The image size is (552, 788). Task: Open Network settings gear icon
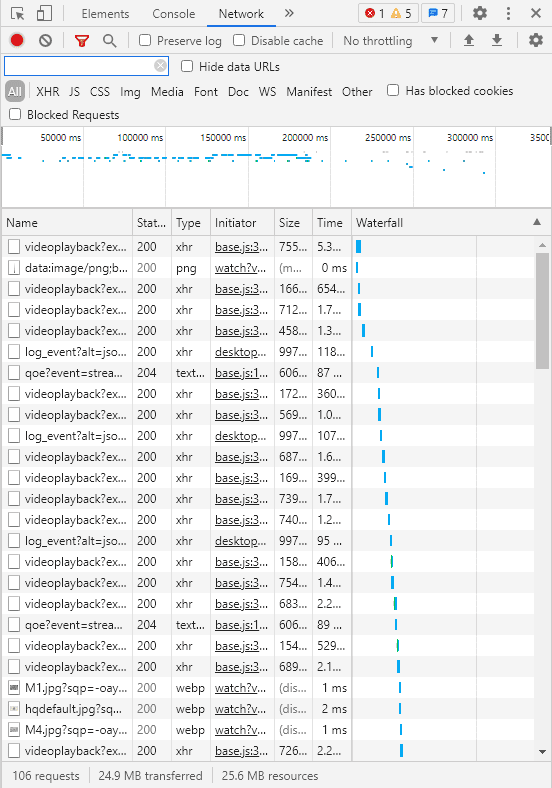[x=536, y=40]
